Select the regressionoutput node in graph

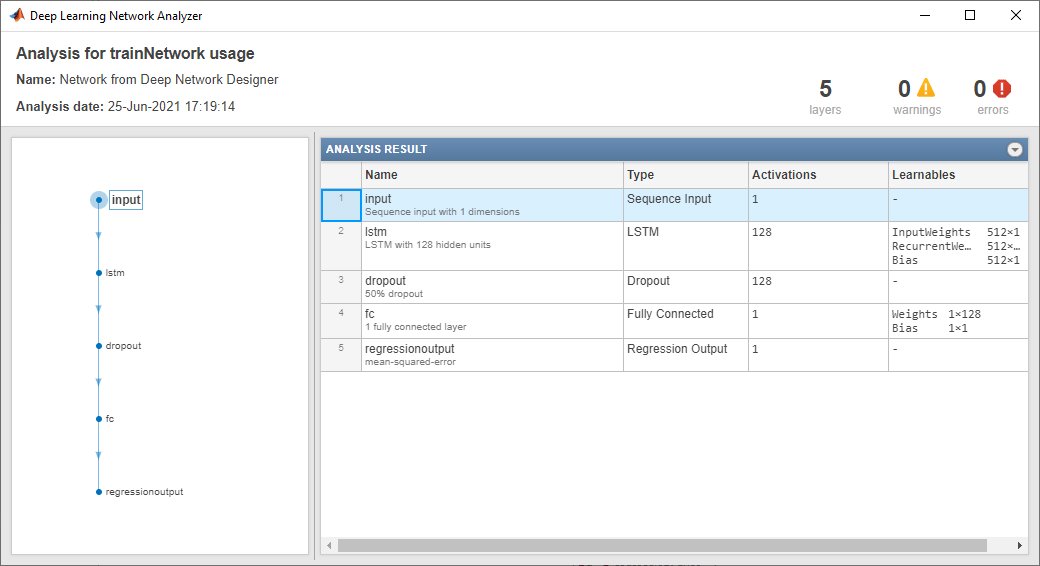(x=99, y=492)
